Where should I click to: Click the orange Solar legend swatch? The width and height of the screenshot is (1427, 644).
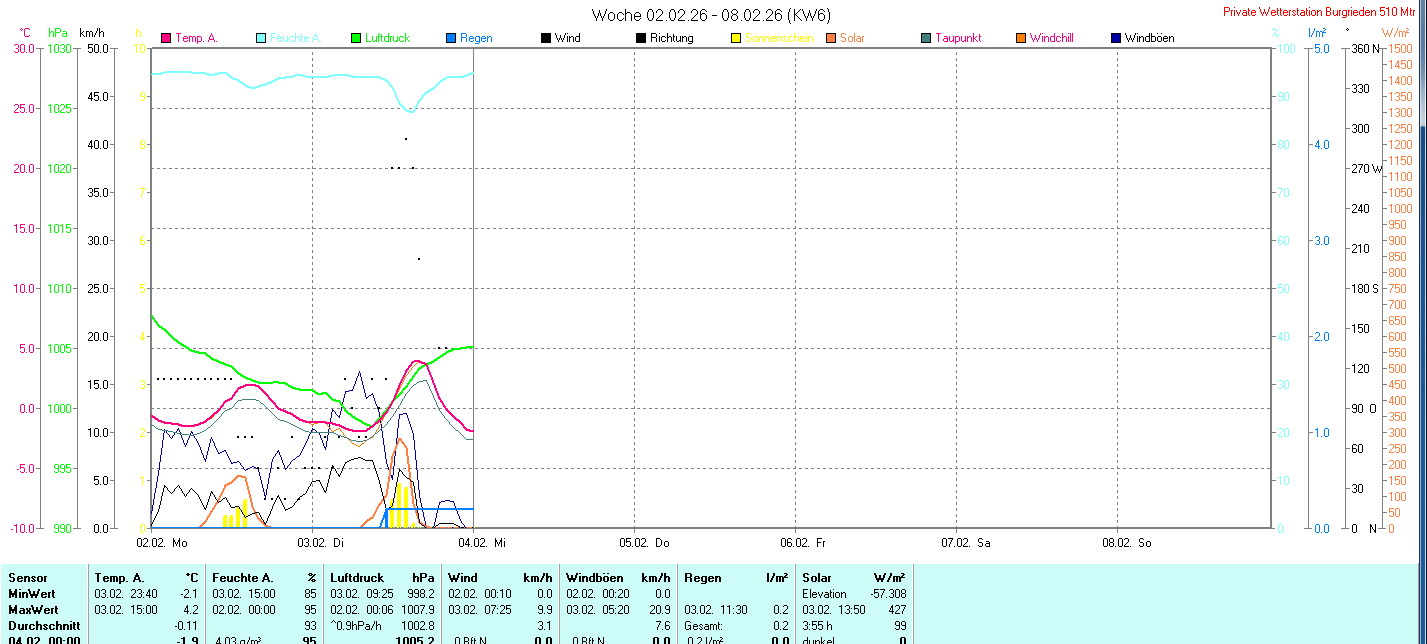(831, 38)
